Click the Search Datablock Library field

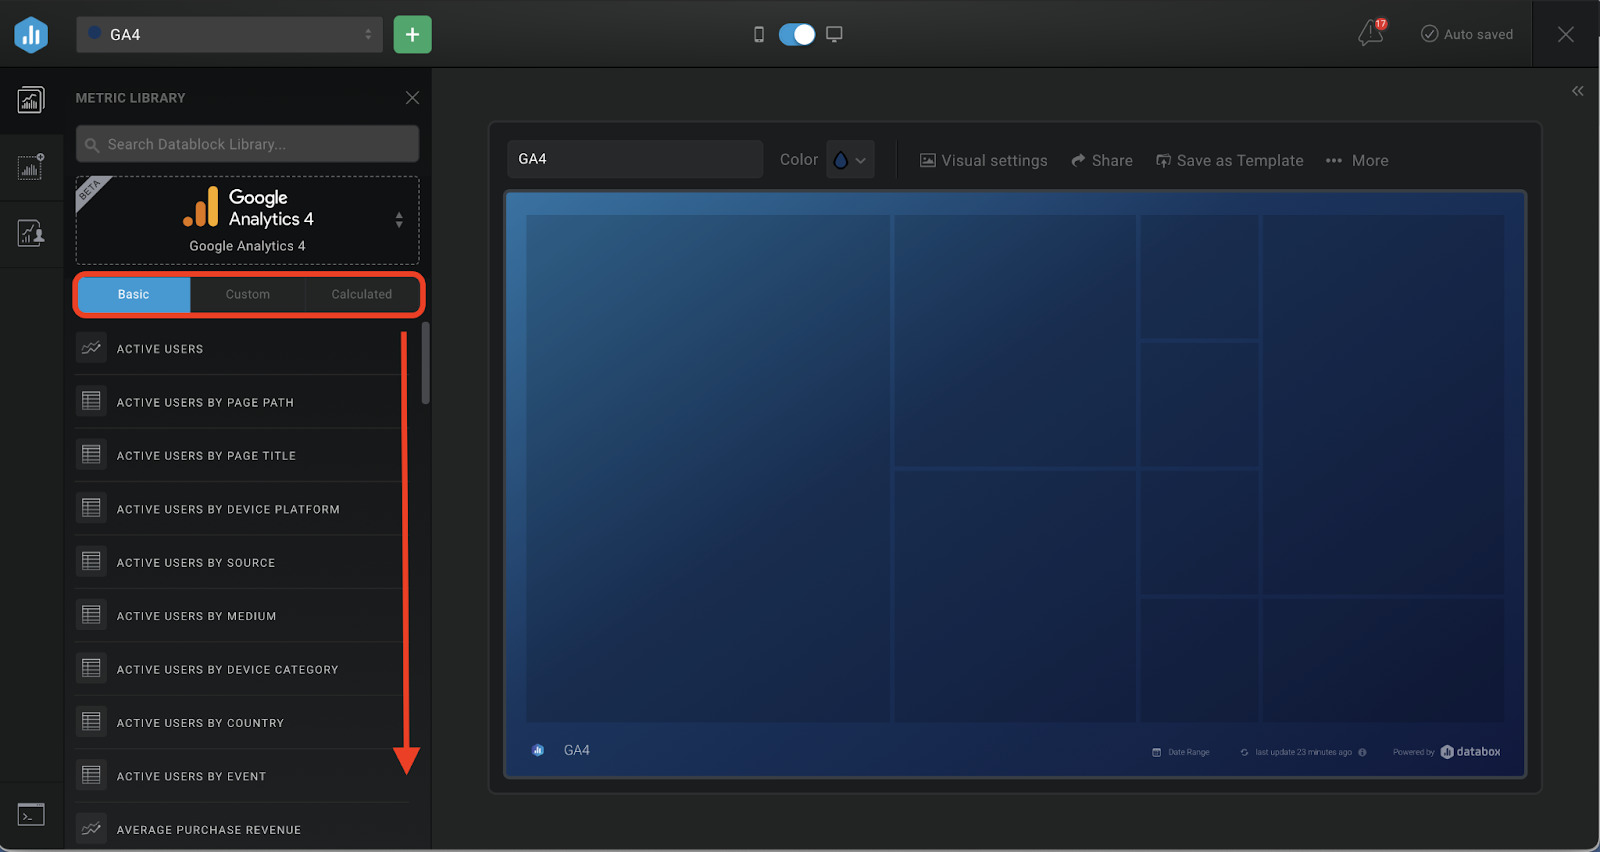point(247,144)
